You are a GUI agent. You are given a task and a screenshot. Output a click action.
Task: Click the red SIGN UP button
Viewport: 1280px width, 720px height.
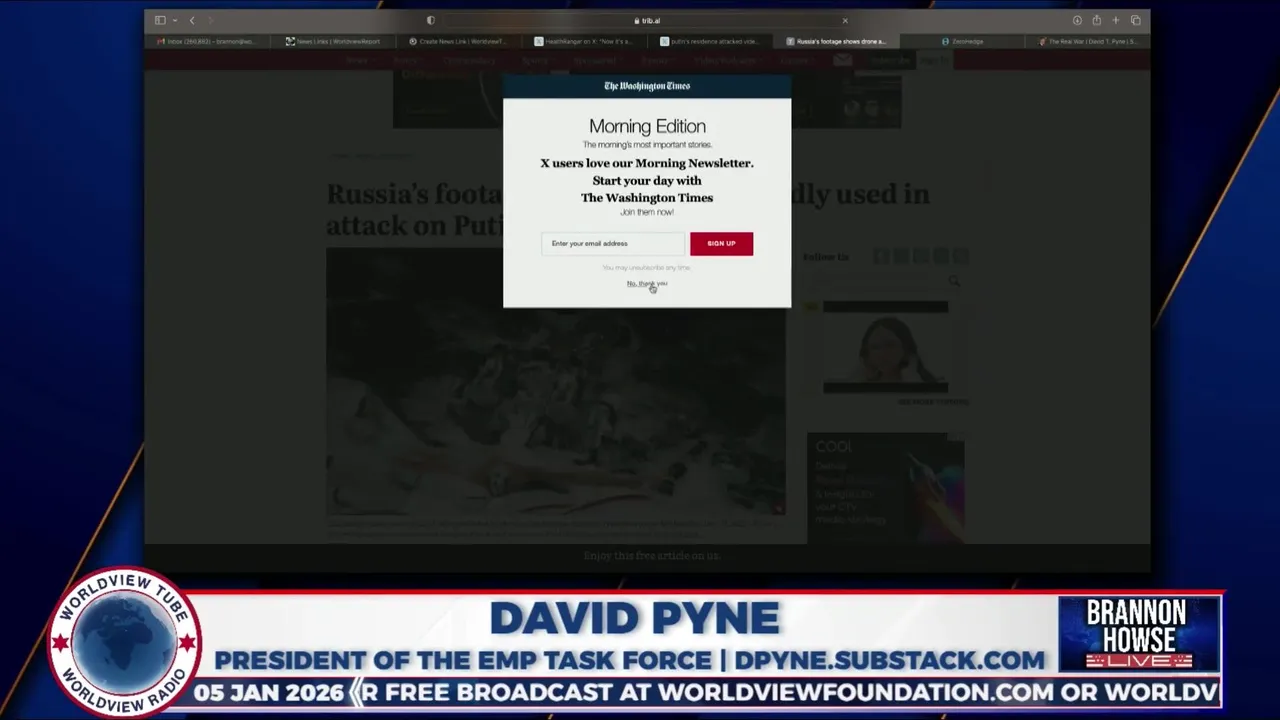pyautogui.click(x=721, y=243)
